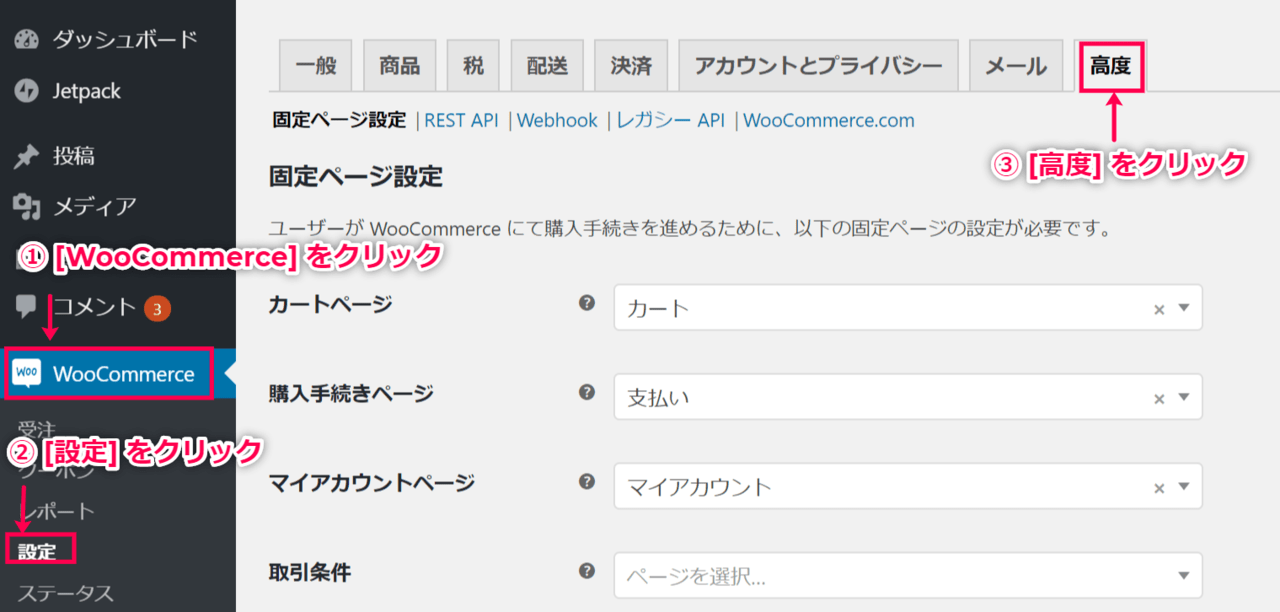Open レポート in the WooCommerce submenu

click(x=57, y=511)
